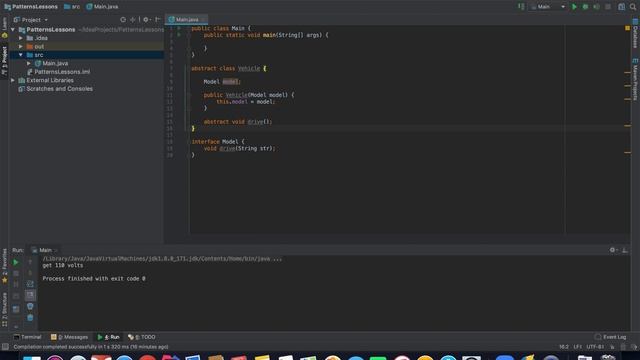Click the LF line separator in status bar

pyautogui.click(x=577, y=347)
